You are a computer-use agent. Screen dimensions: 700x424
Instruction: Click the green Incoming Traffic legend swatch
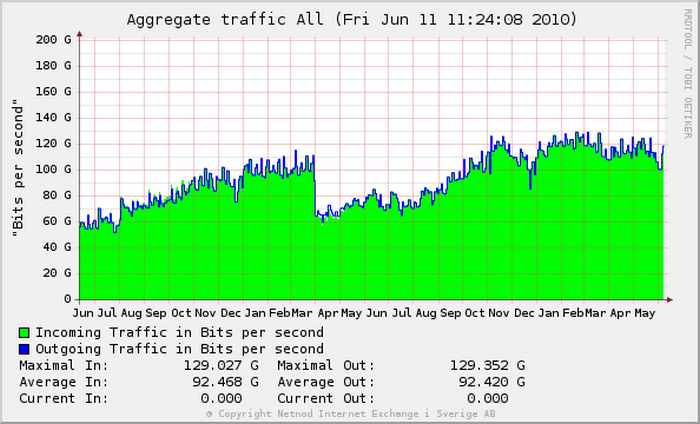(24, 333)
